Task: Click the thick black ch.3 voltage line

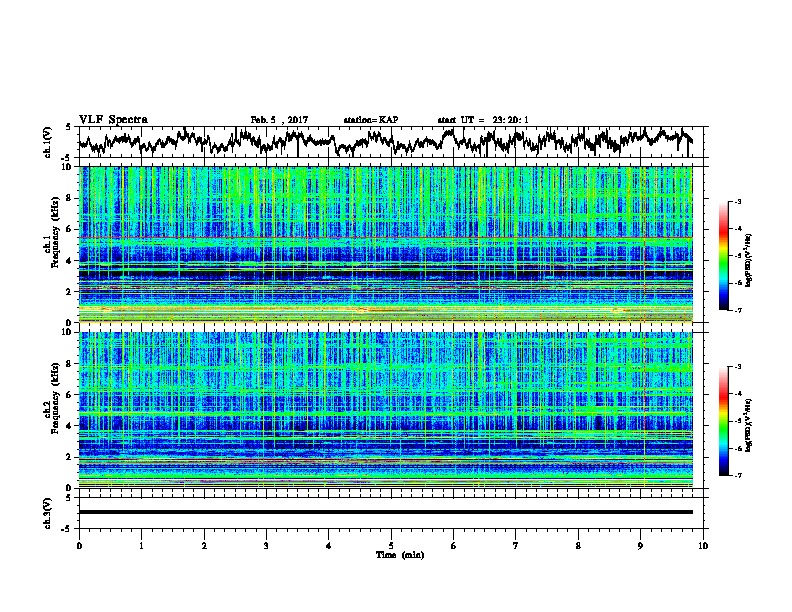Action: click(386, 512)
